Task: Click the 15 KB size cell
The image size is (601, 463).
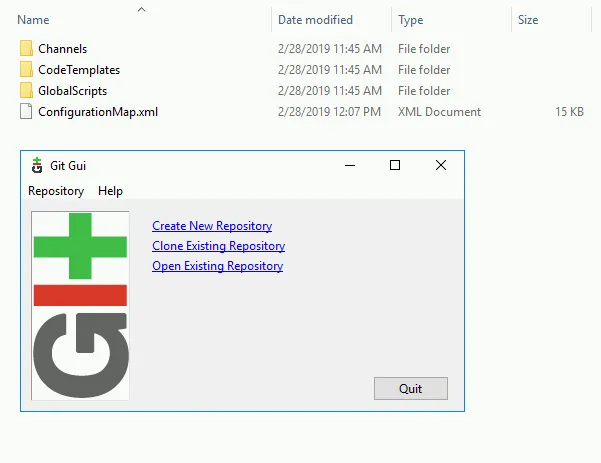Action: (569, 112)
